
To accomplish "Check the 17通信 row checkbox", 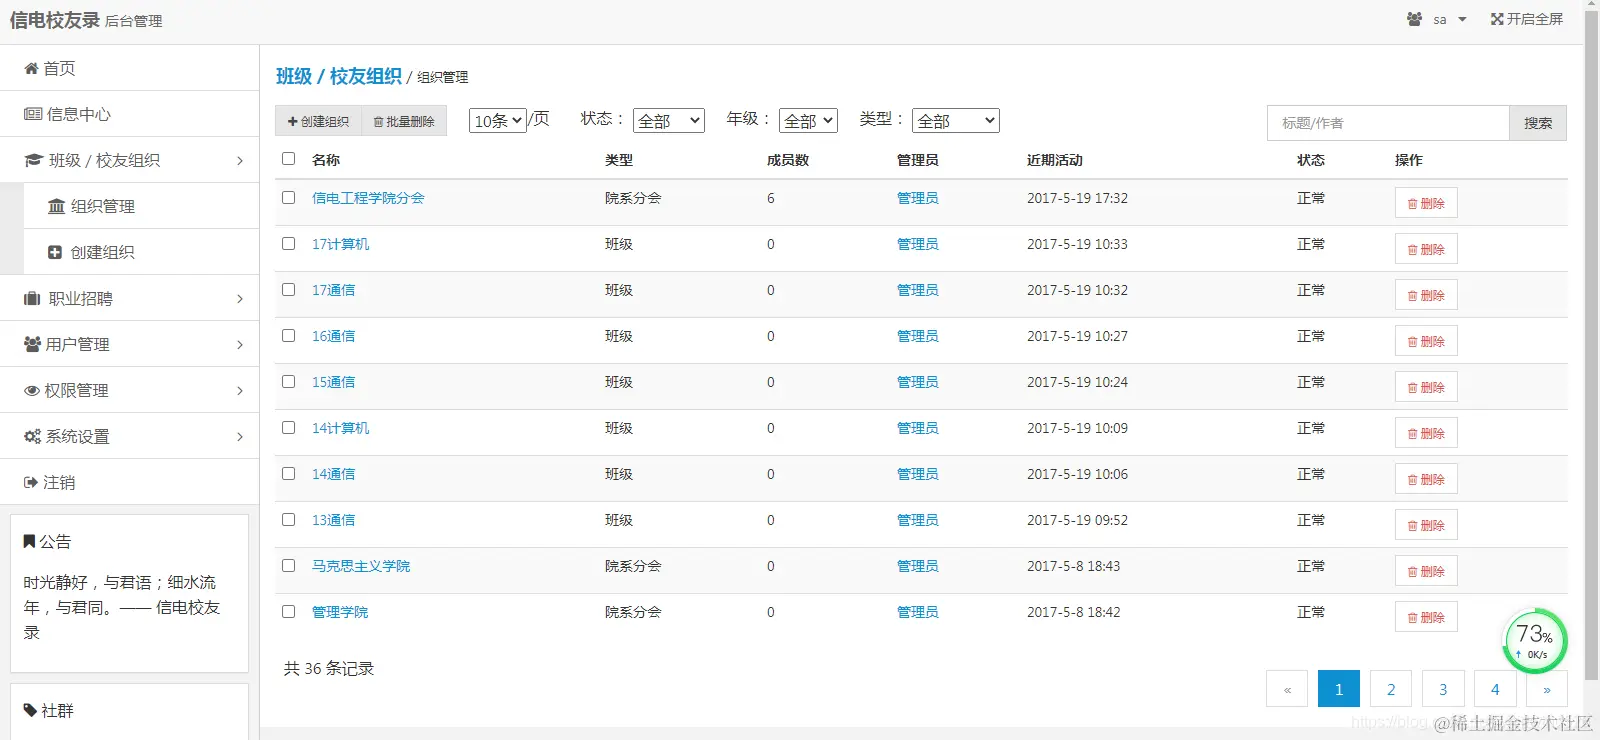I will tap(289, 289).
